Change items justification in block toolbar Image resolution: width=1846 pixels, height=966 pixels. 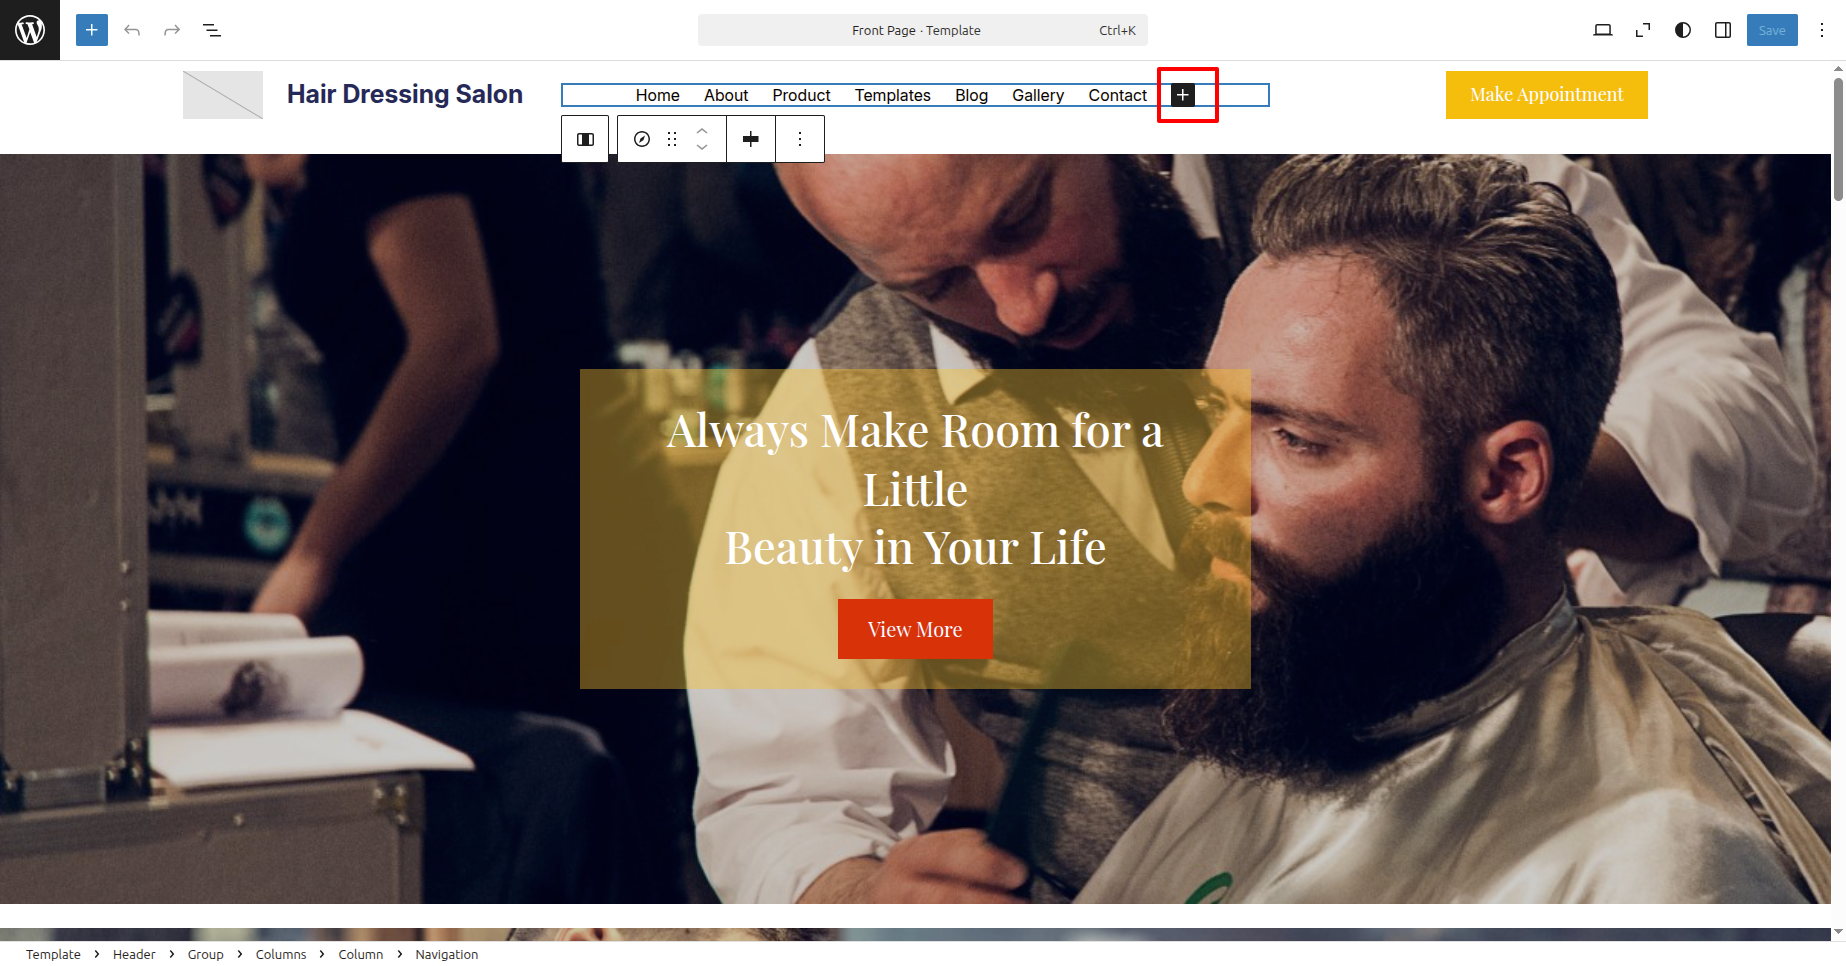coord(751,139)
